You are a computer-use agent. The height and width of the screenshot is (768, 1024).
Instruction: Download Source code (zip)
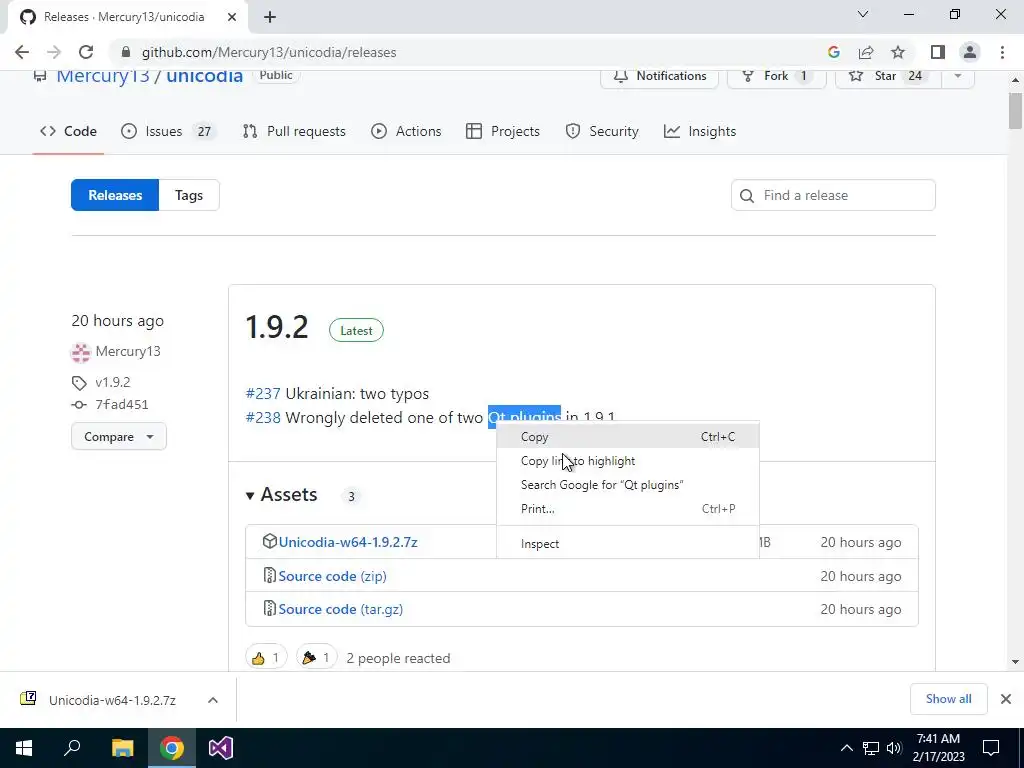tap(332, 576)
